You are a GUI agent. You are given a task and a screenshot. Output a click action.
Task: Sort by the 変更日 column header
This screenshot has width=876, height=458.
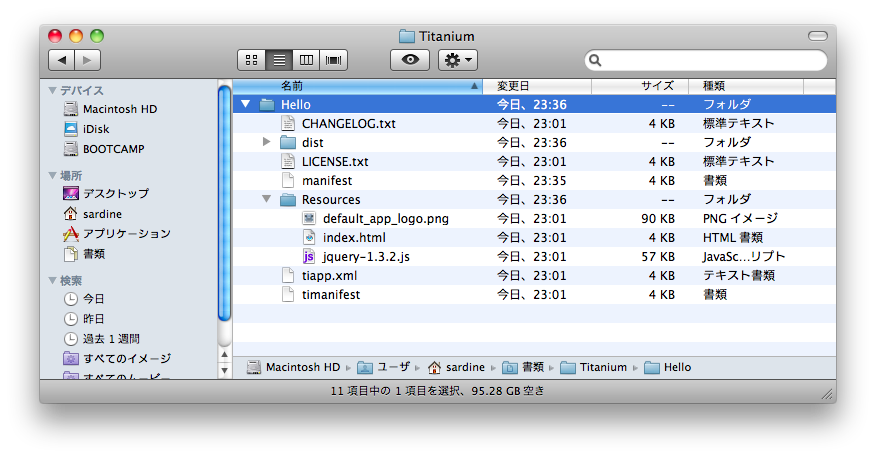[537, 86]
